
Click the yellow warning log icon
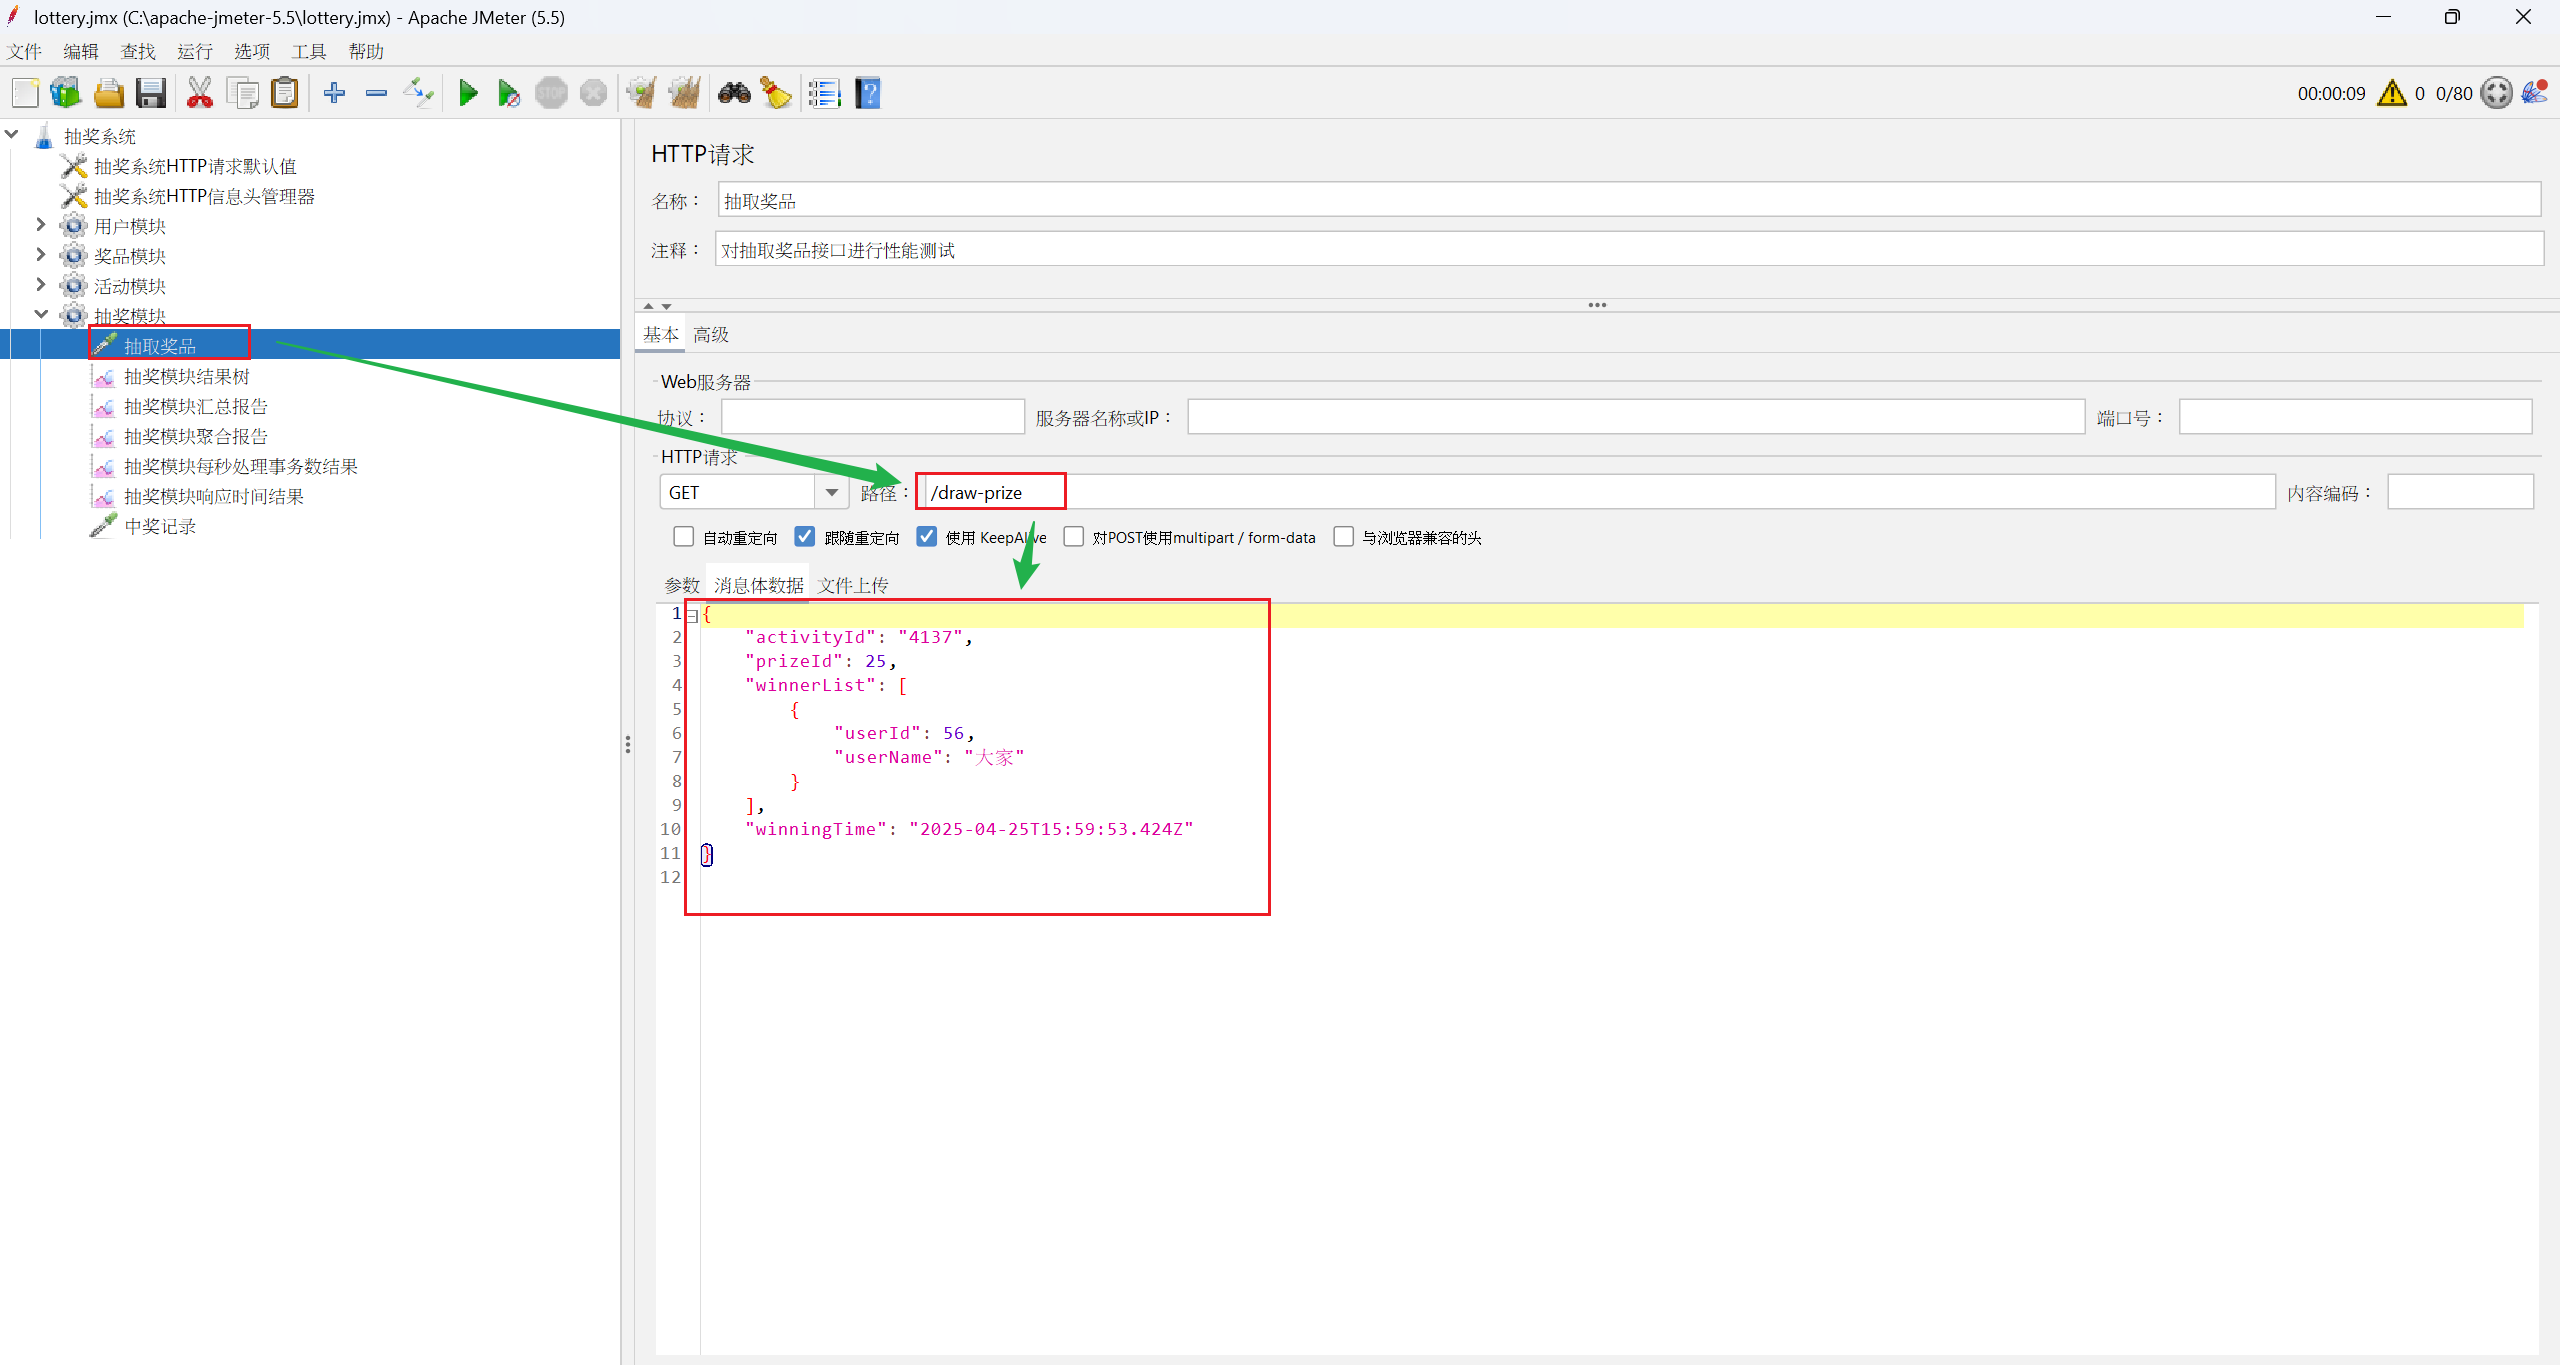coord(2391,94)
